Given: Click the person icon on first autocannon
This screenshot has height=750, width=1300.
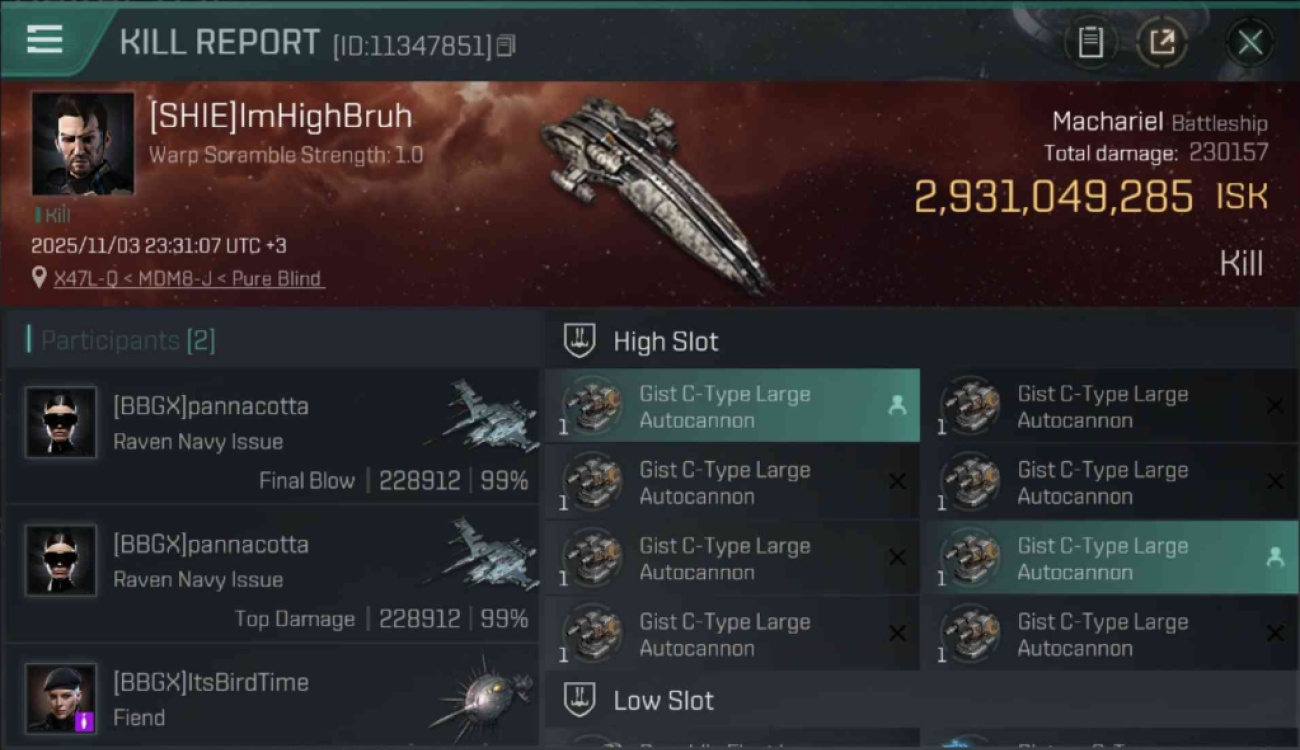Looking at the screenshot, I should [897, 405].
